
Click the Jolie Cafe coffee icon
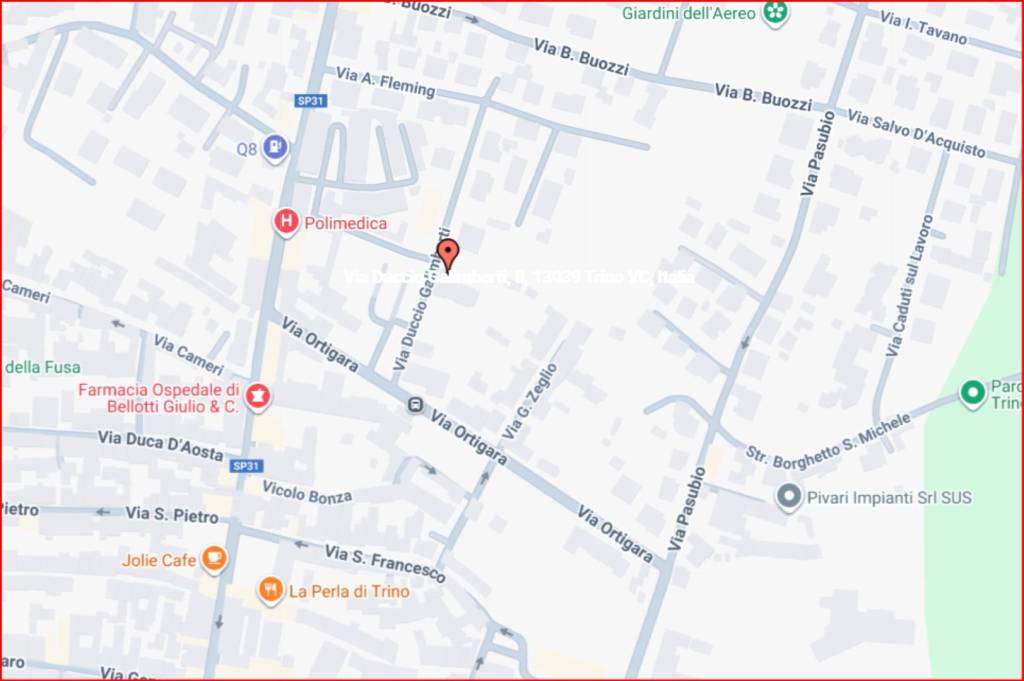(214, 559)
